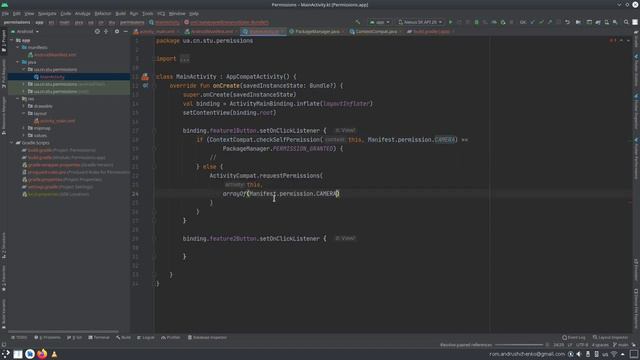This screenshot has width=640, height=360.
Task: Open the File menu
Action: (5, 13)
